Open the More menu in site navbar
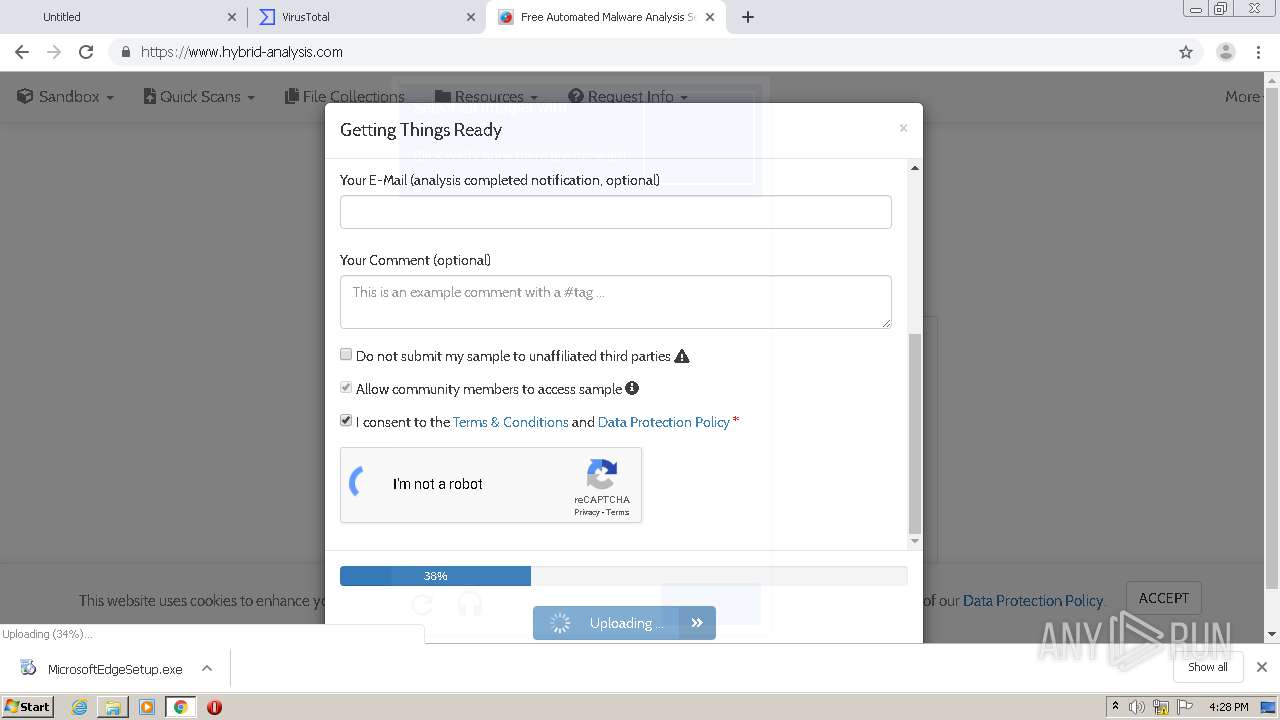This screenshot has width=1280, height=720. [1243, 97]
